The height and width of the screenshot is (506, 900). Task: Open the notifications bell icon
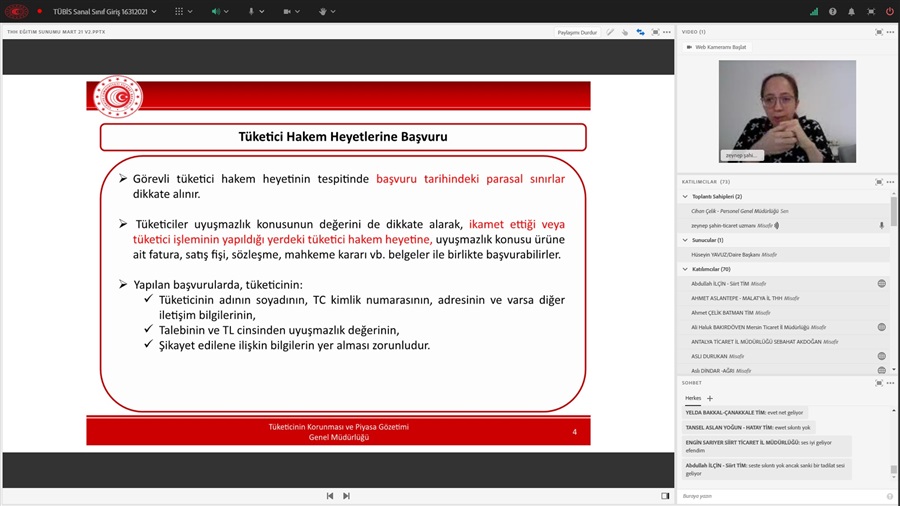pyautogui.click(x=851, y=11)
